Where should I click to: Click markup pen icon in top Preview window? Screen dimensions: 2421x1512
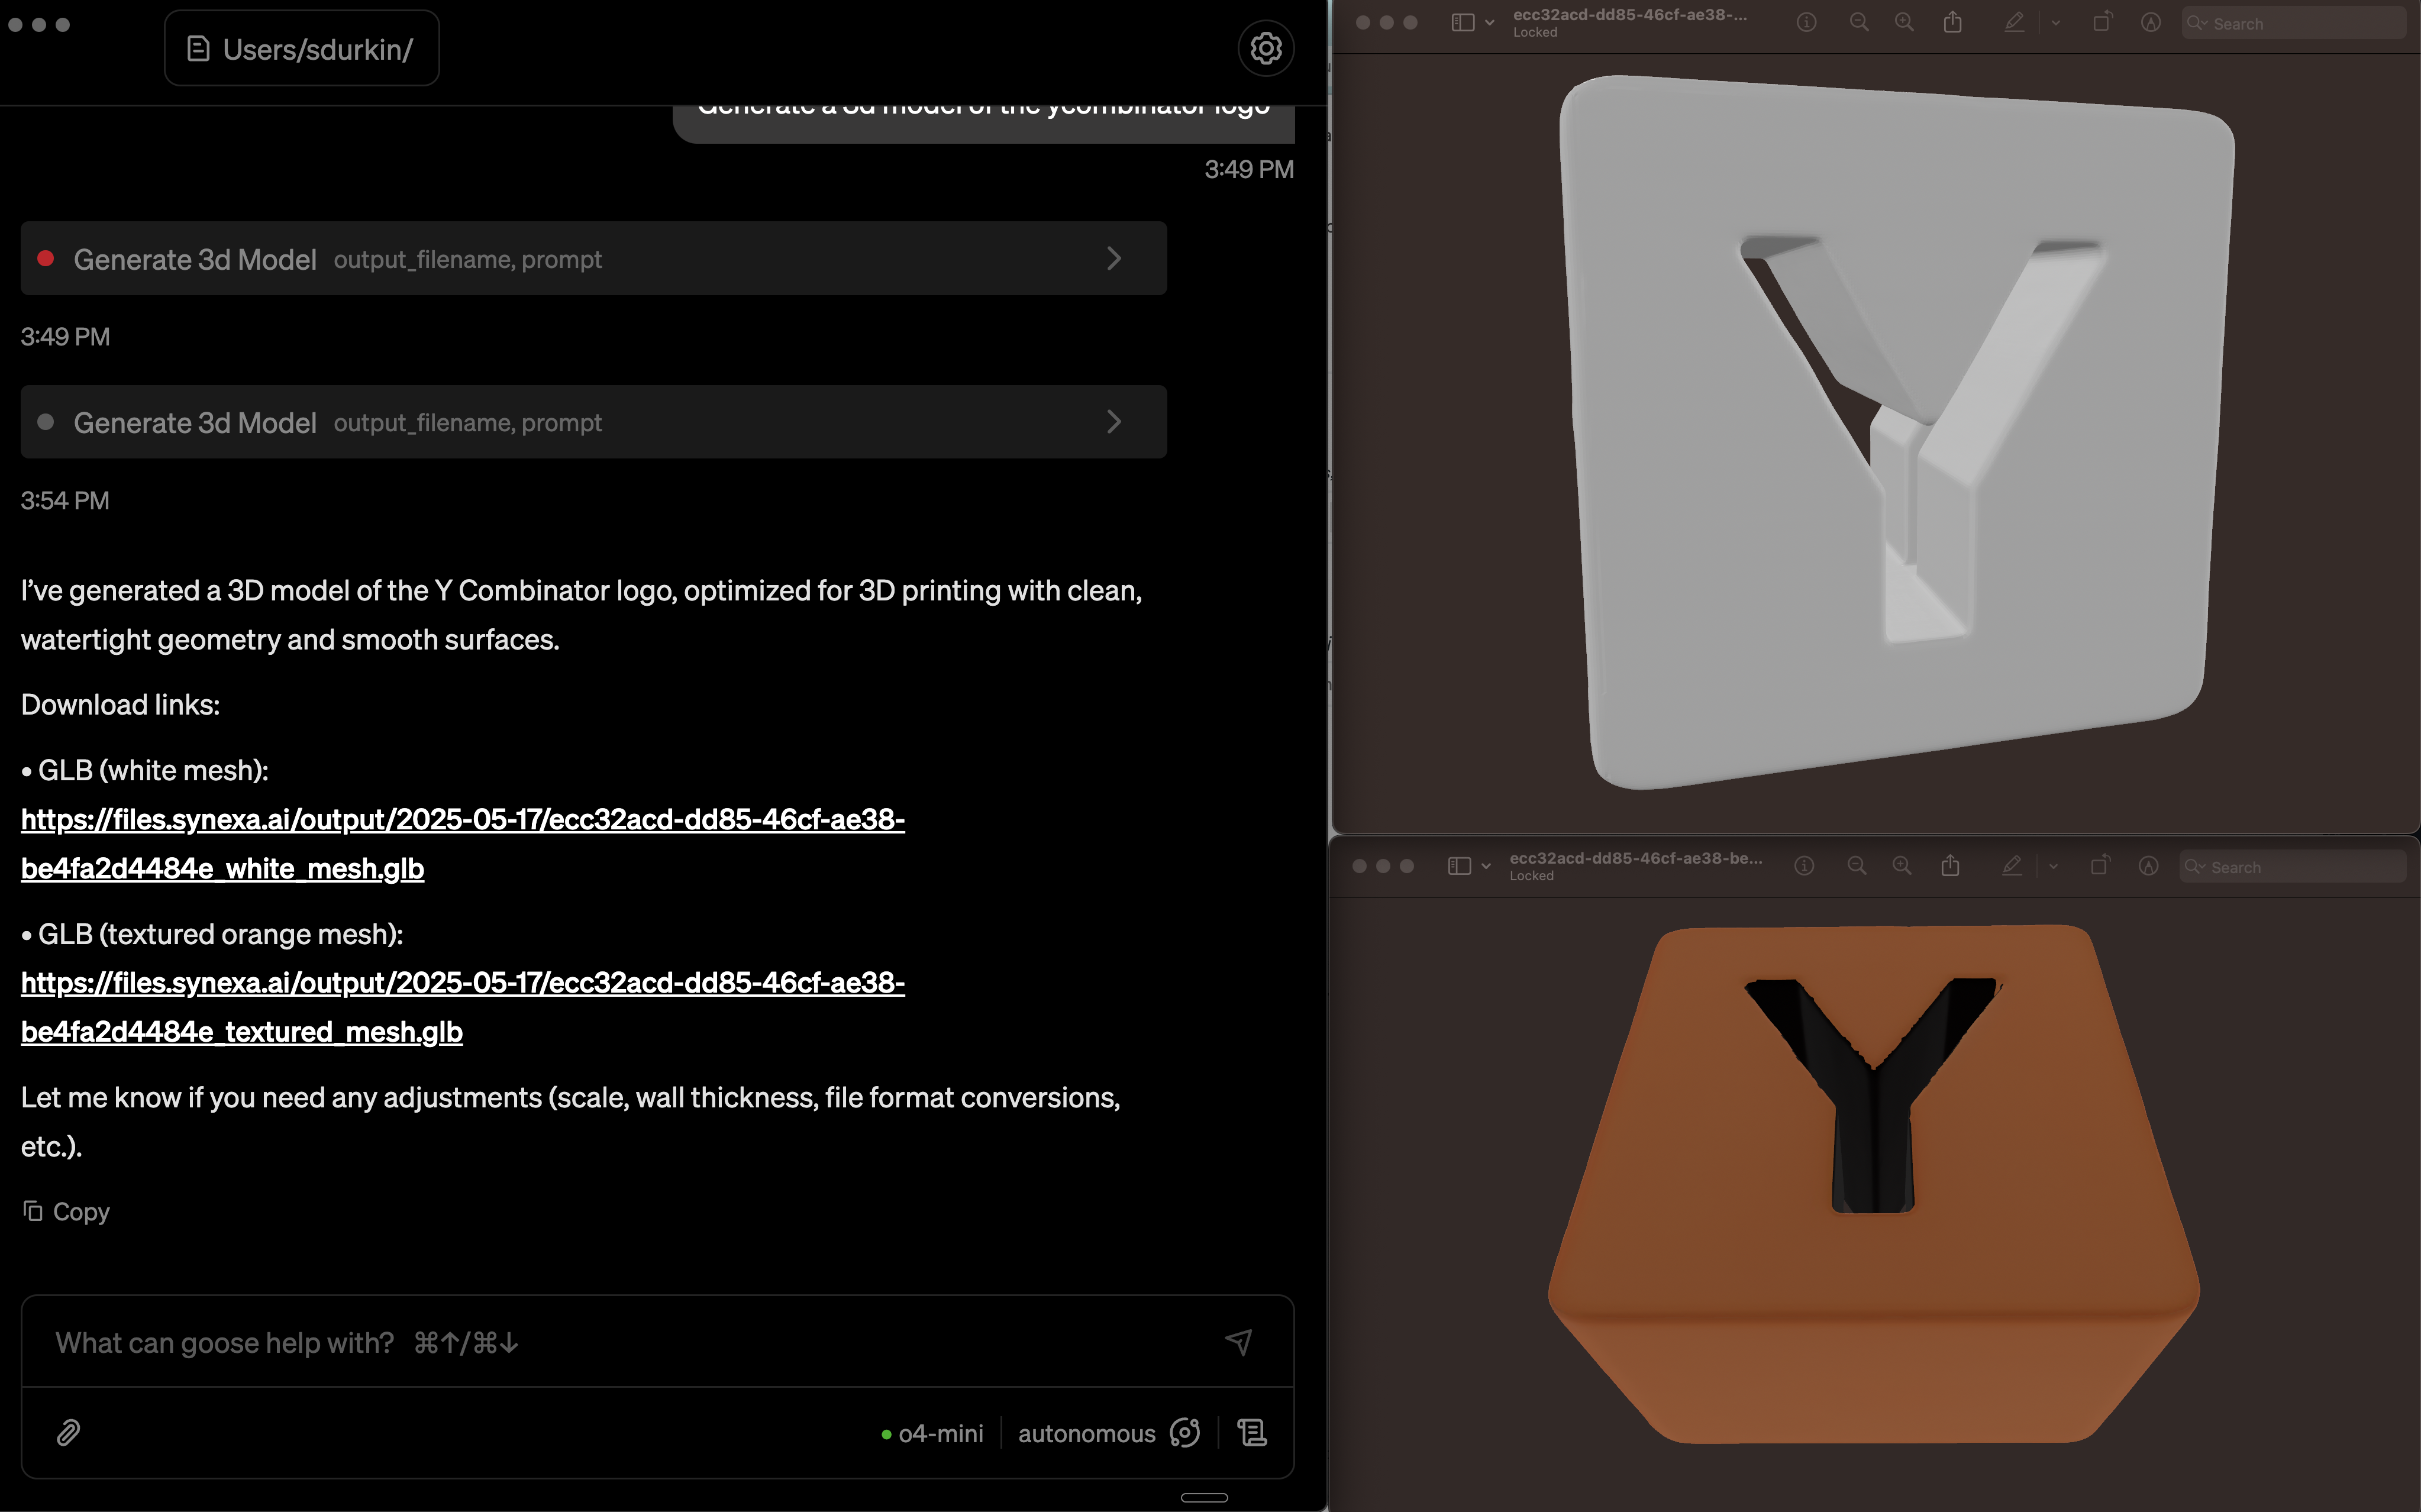point(2014,22)
